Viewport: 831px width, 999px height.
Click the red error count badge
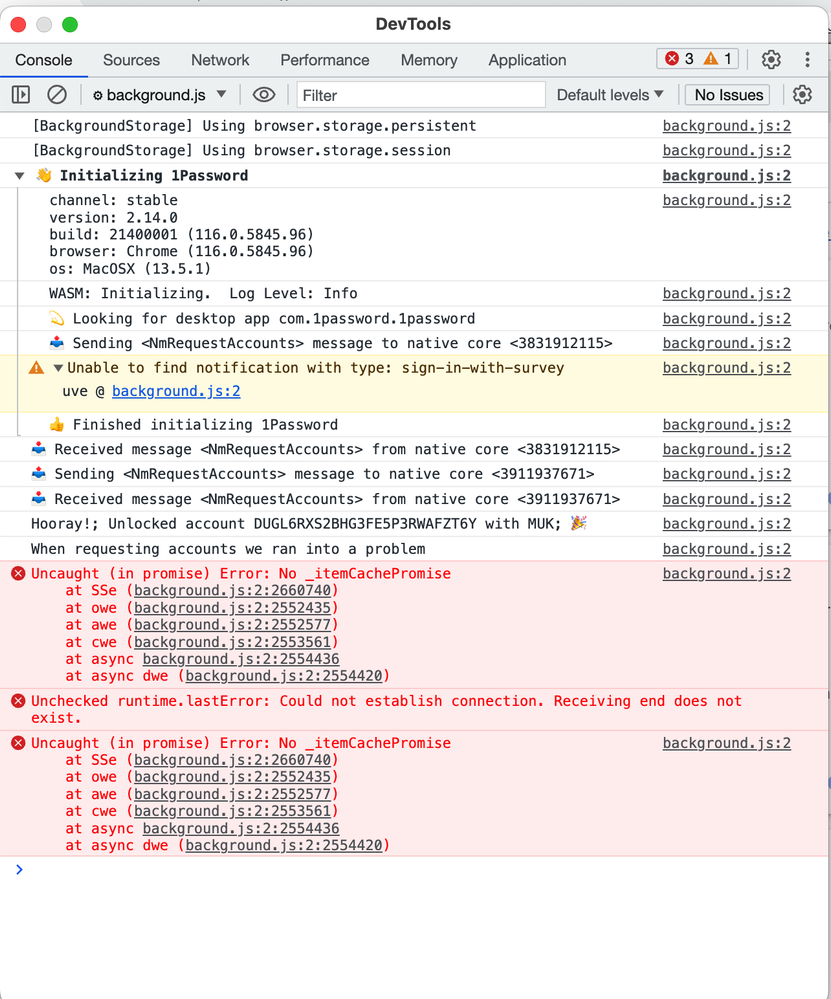[x=679, y=59]
